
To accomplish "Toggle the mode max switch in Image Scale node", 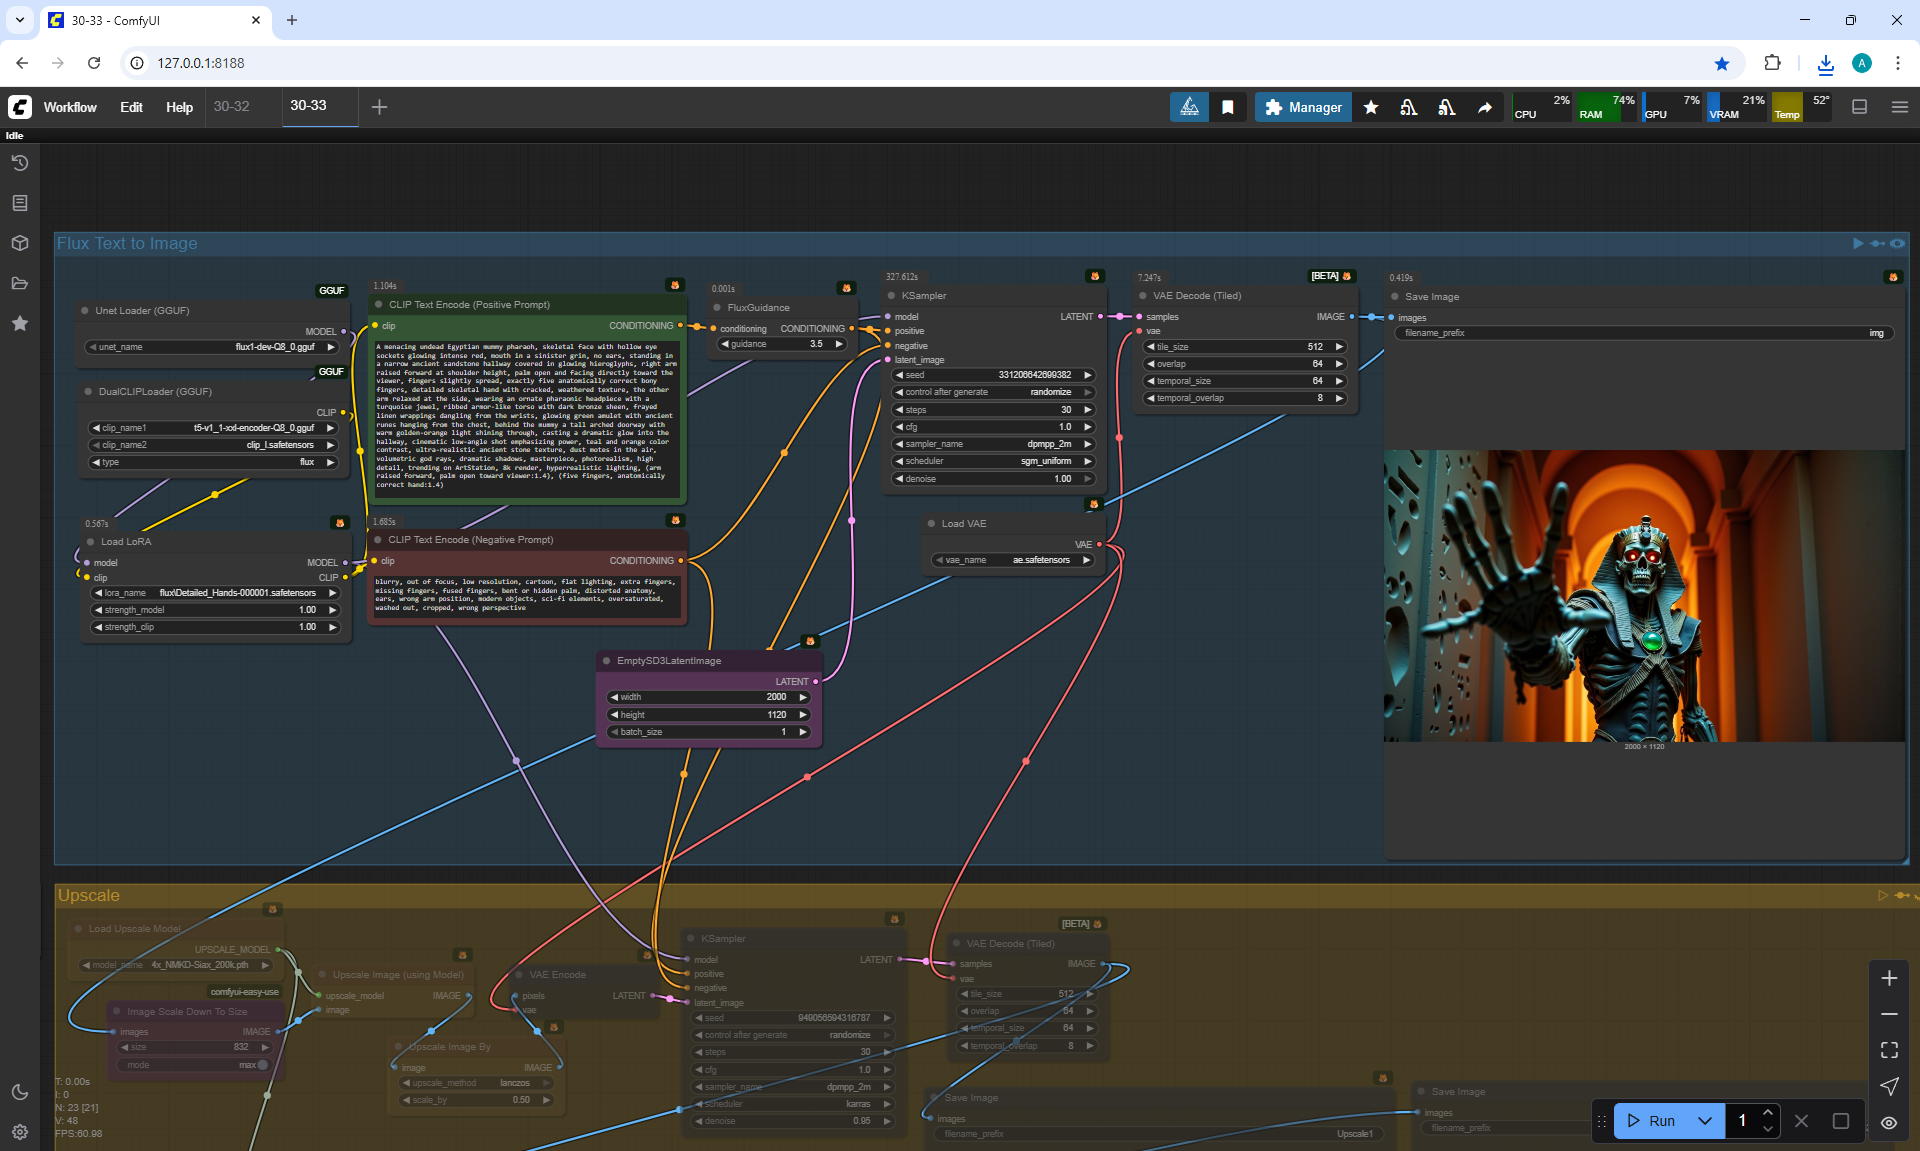I will (262, 1065).
